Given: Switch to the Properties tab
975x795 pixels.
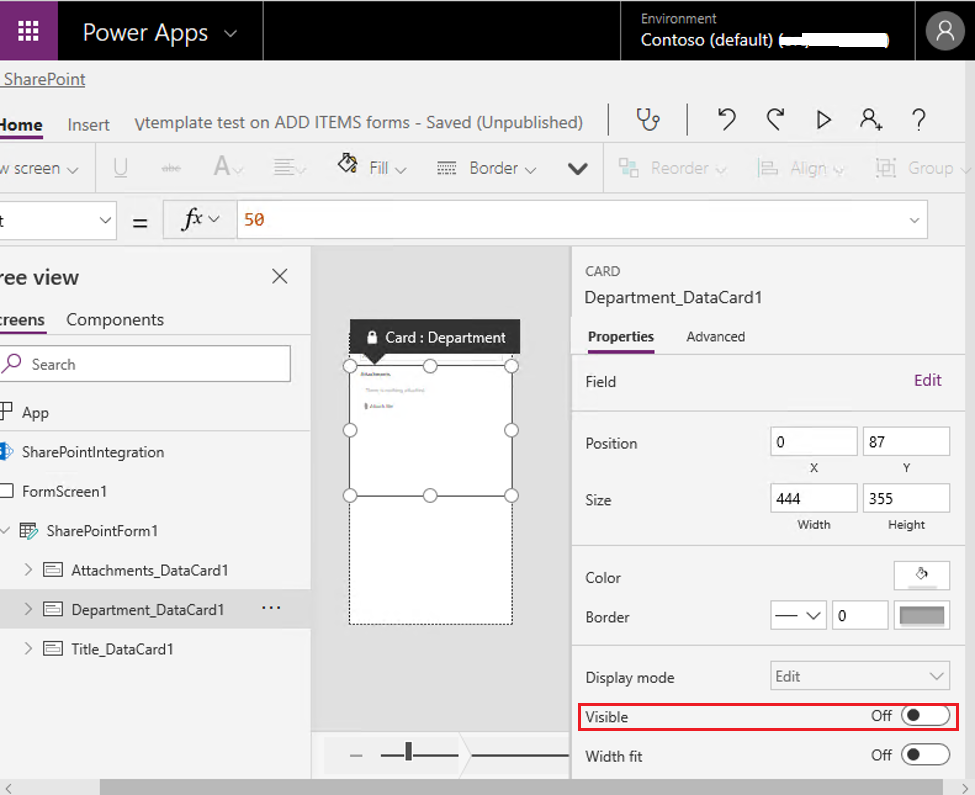Looking at the screenshot, I should tap(621, 336).
